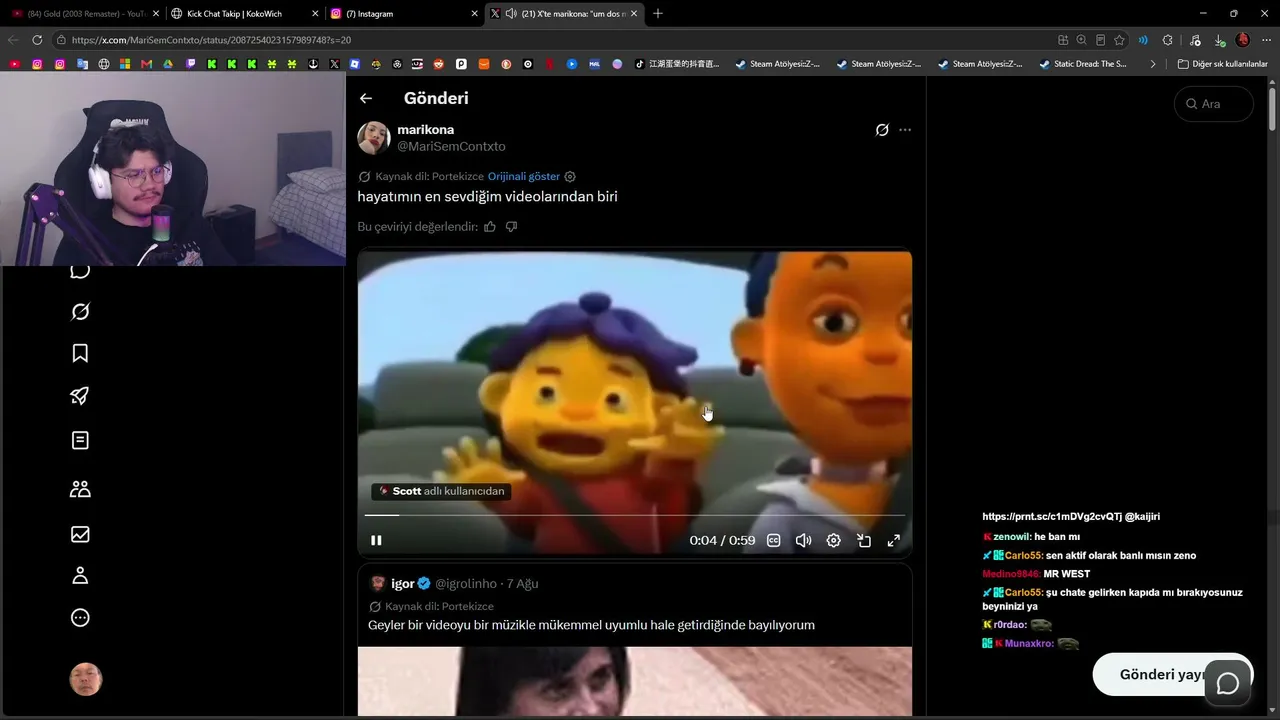
Task: Open the browser profile avatar
Action: click(x=1243, y=40)
